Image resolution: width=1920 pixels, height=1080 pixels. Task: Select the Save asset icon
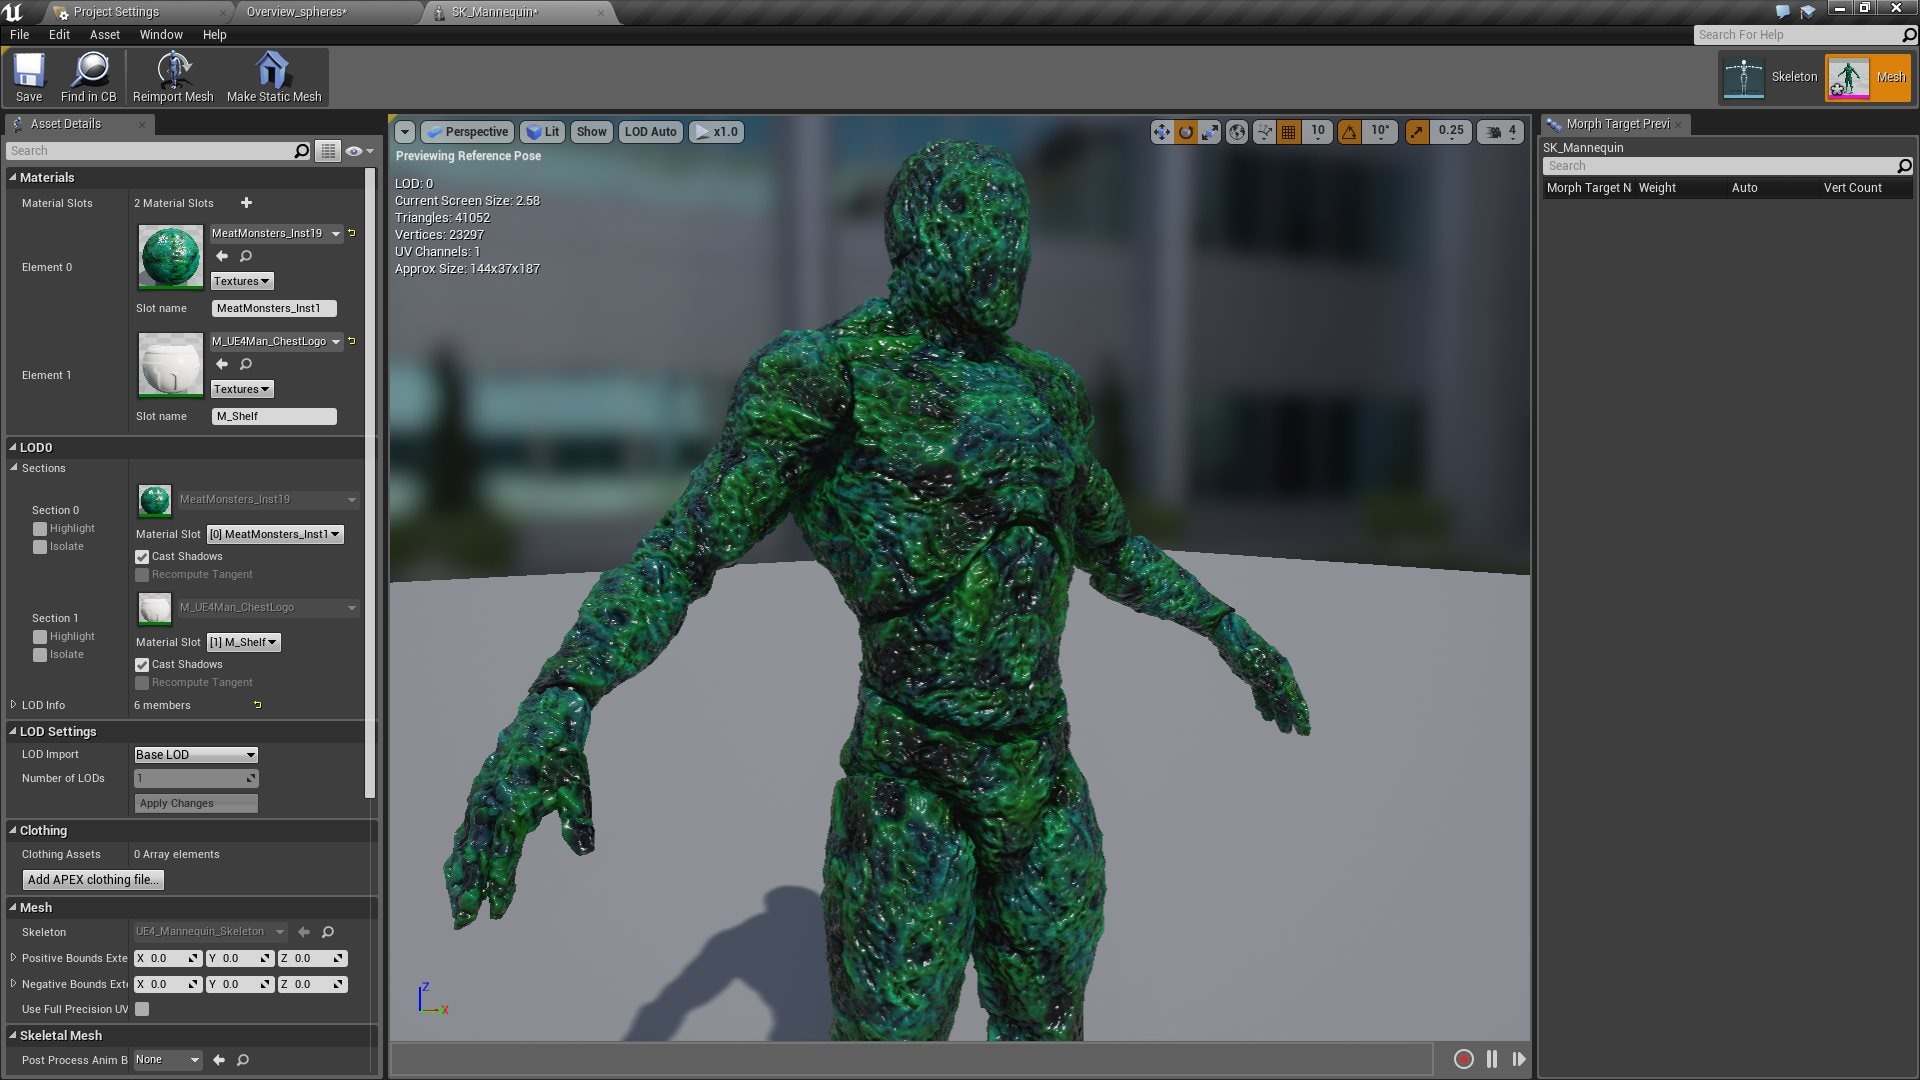28,76
